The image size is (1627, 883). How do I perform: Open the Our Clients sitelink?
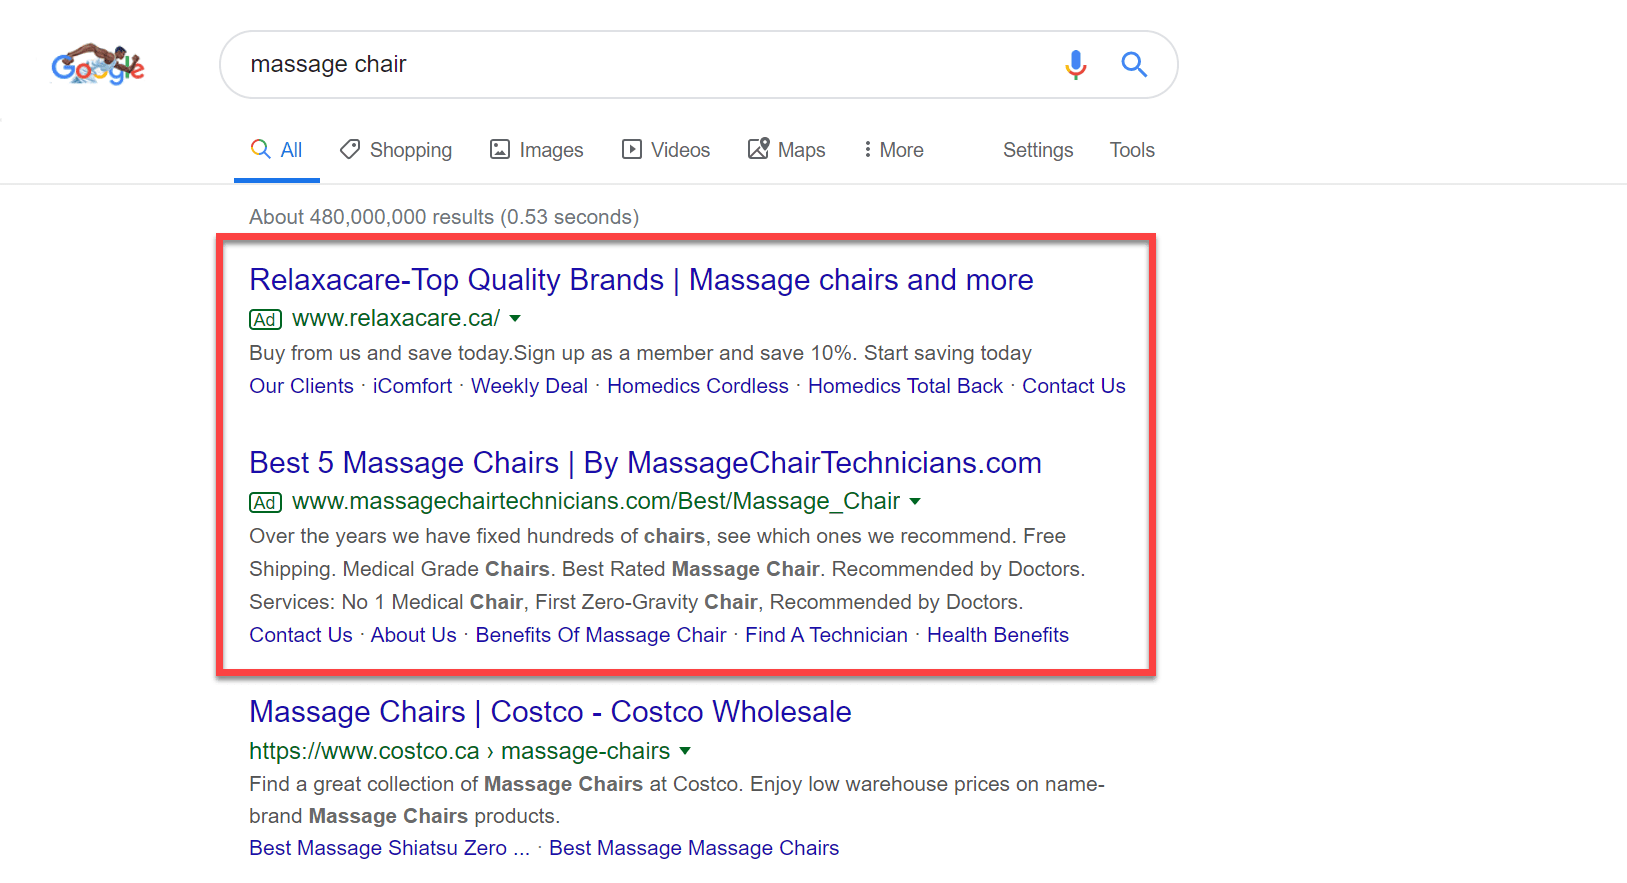click(301, 386)
